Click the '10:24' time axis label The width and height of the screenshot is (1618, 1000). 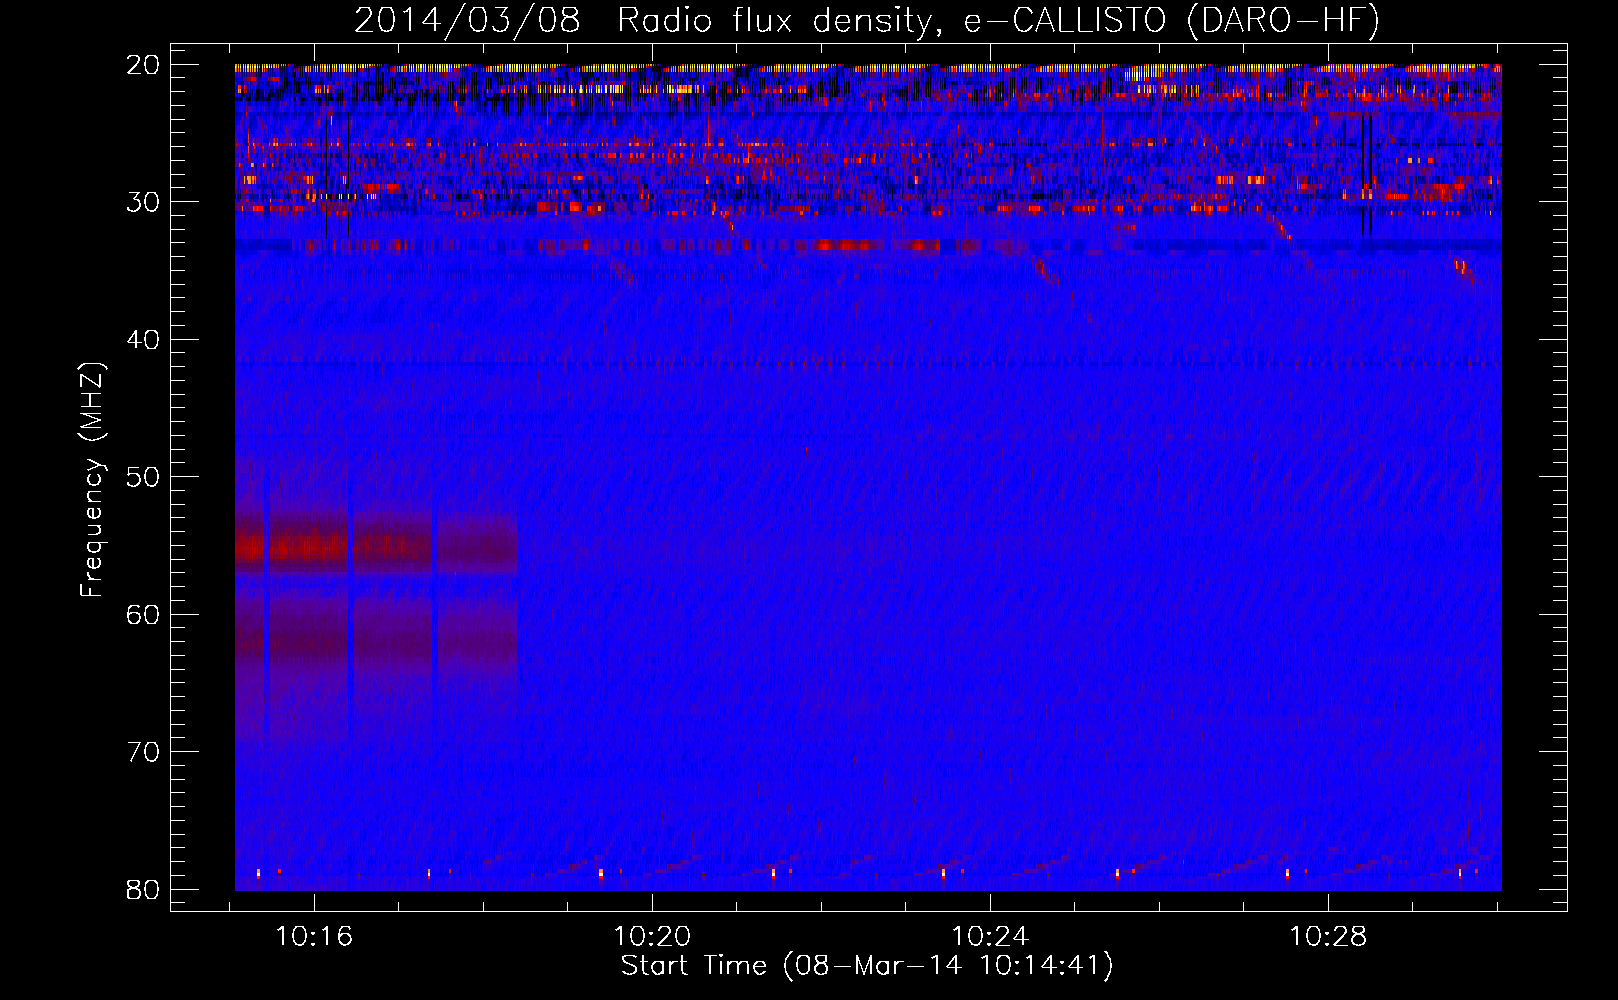point(990,937)
